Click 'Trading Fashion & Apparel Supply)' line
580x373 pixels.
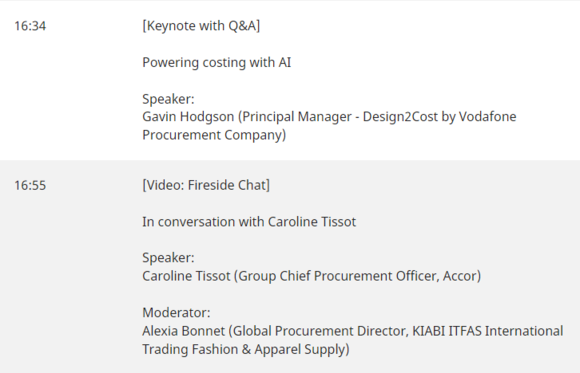pyautogui.click(x=246, y=349)
